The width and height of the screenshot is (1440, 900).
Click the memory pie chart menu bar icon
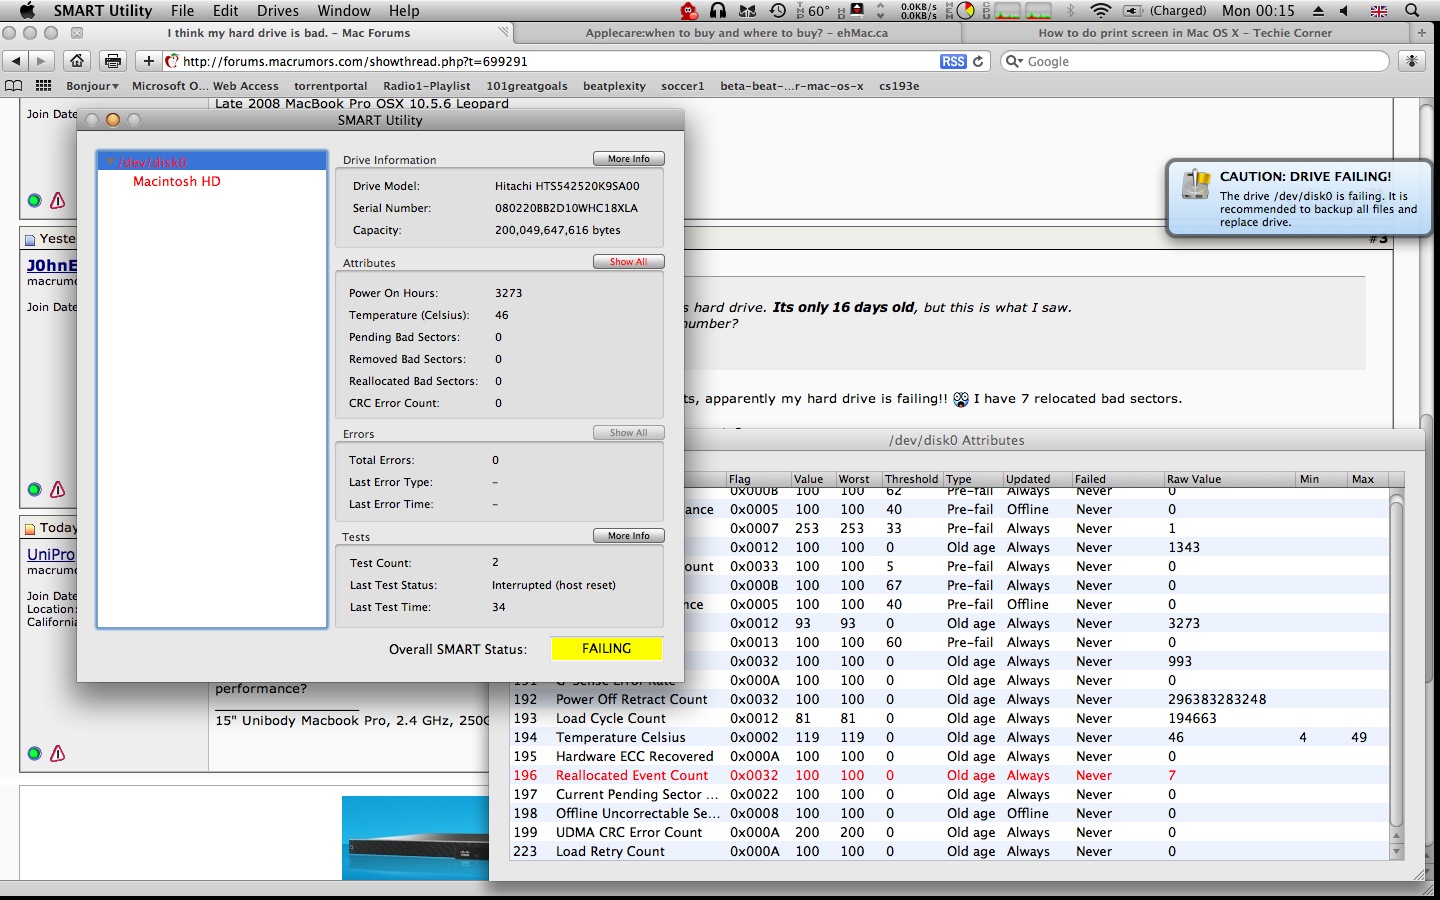pyautogui.click(x=965, y=10)
